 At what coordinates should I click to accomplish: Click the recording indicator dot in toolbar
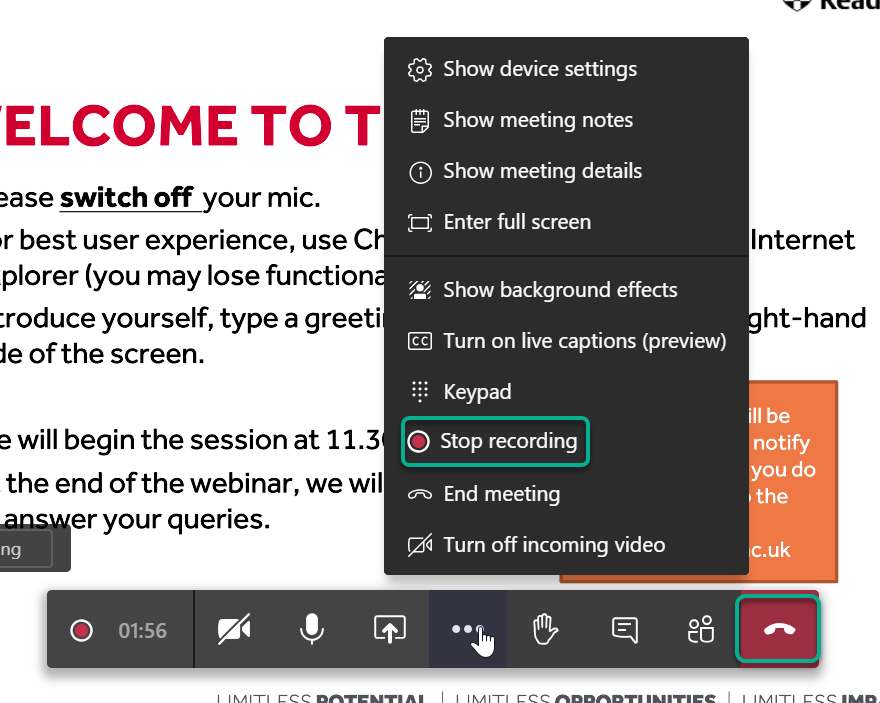82,630
